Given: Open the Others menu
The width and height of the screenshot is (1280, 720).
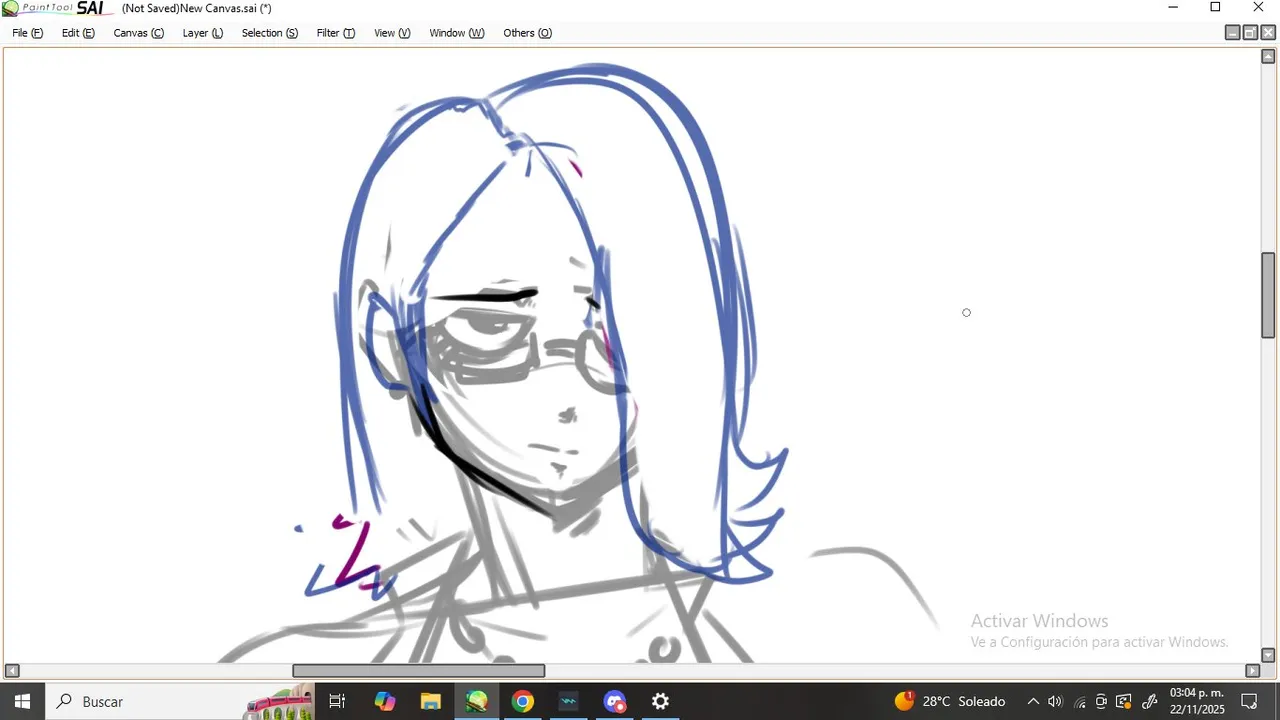Looking at the screenshot, I should pyautogui.click(x=527, y=33).
